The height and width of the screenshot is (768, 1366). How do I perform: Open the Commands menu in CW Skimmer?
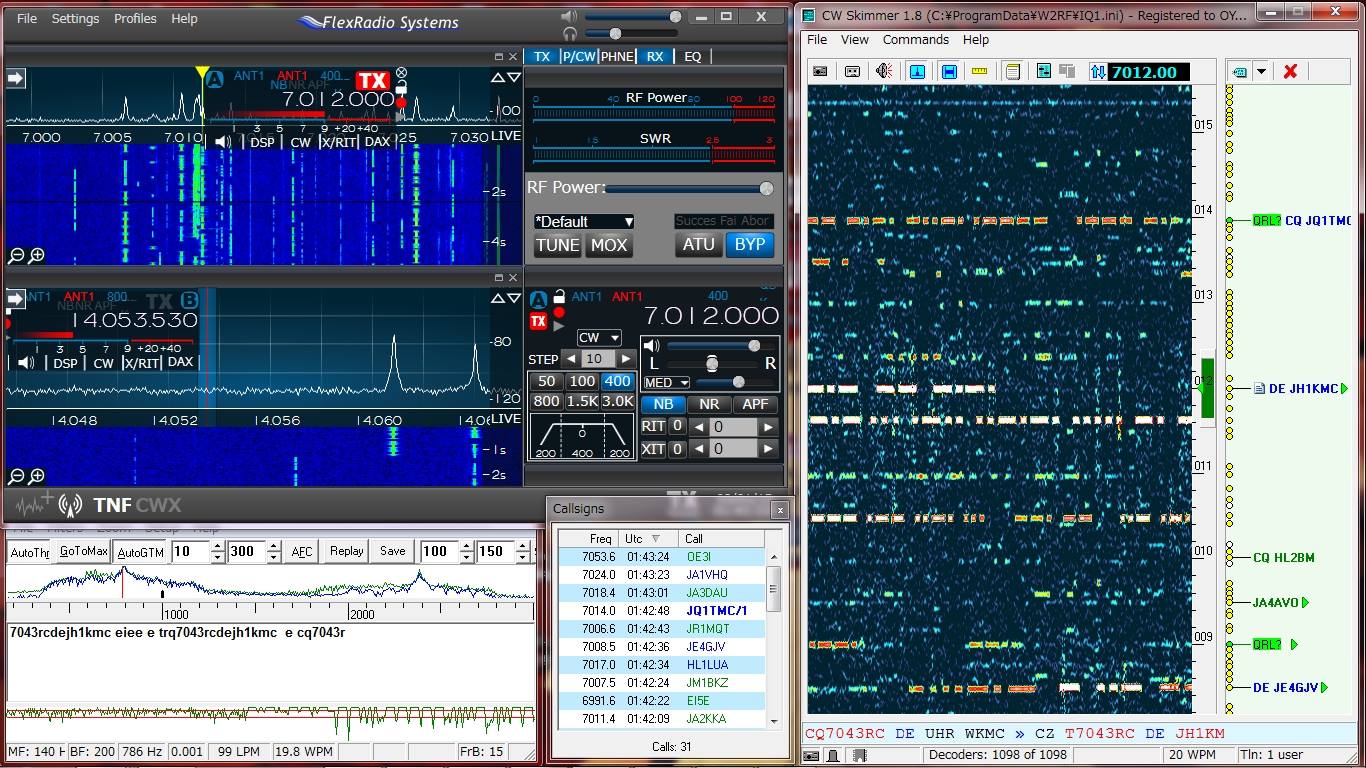pyautogui.click(x=915, y=40)
